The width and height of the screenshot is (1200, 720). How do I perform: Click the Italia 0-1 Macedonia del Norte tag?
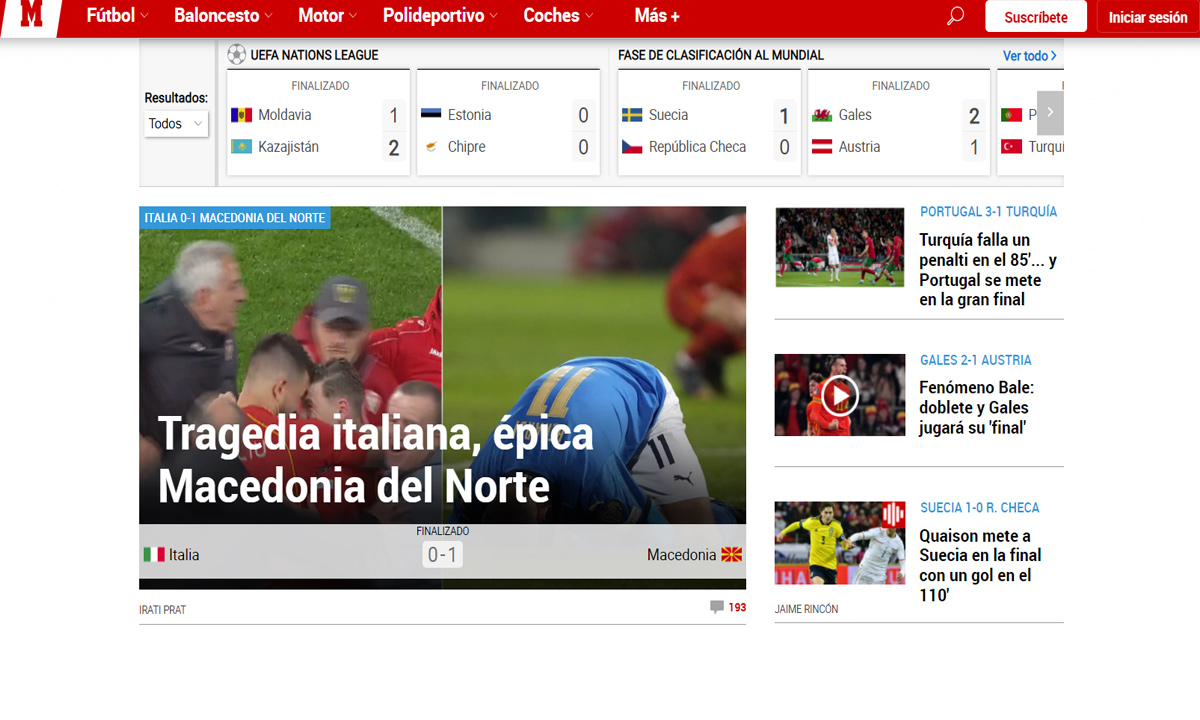click(234, 217)
